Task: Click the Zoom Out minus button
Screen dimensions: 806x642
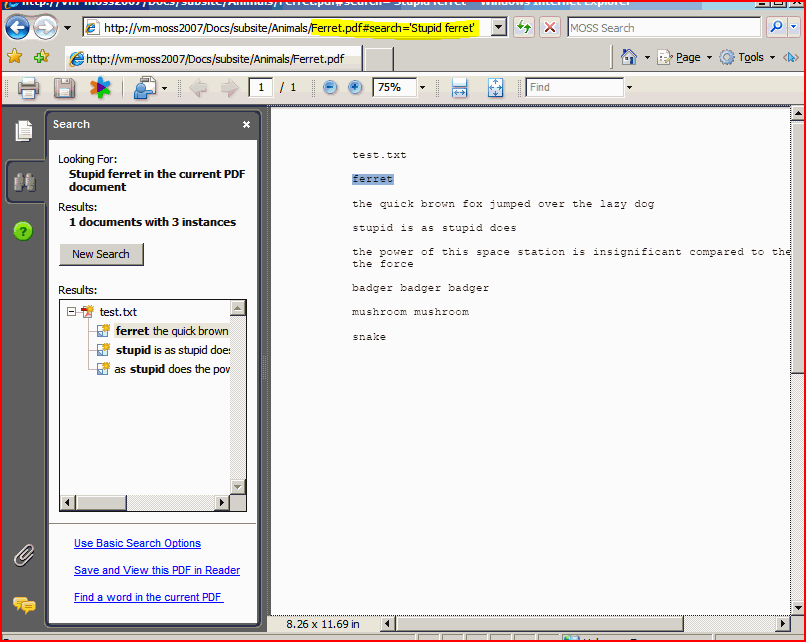Action: click(330, 88)
